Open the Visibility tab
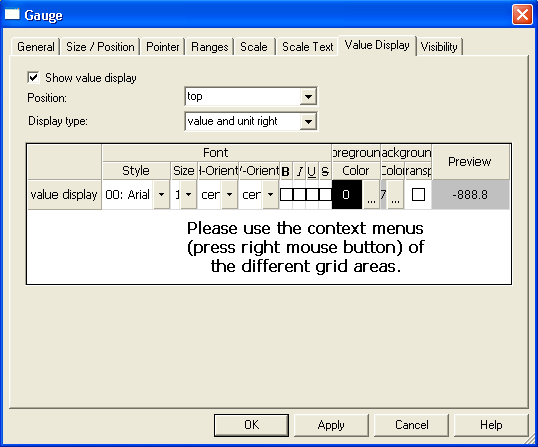This screenshot has width=538, height=447. [439, 47]
